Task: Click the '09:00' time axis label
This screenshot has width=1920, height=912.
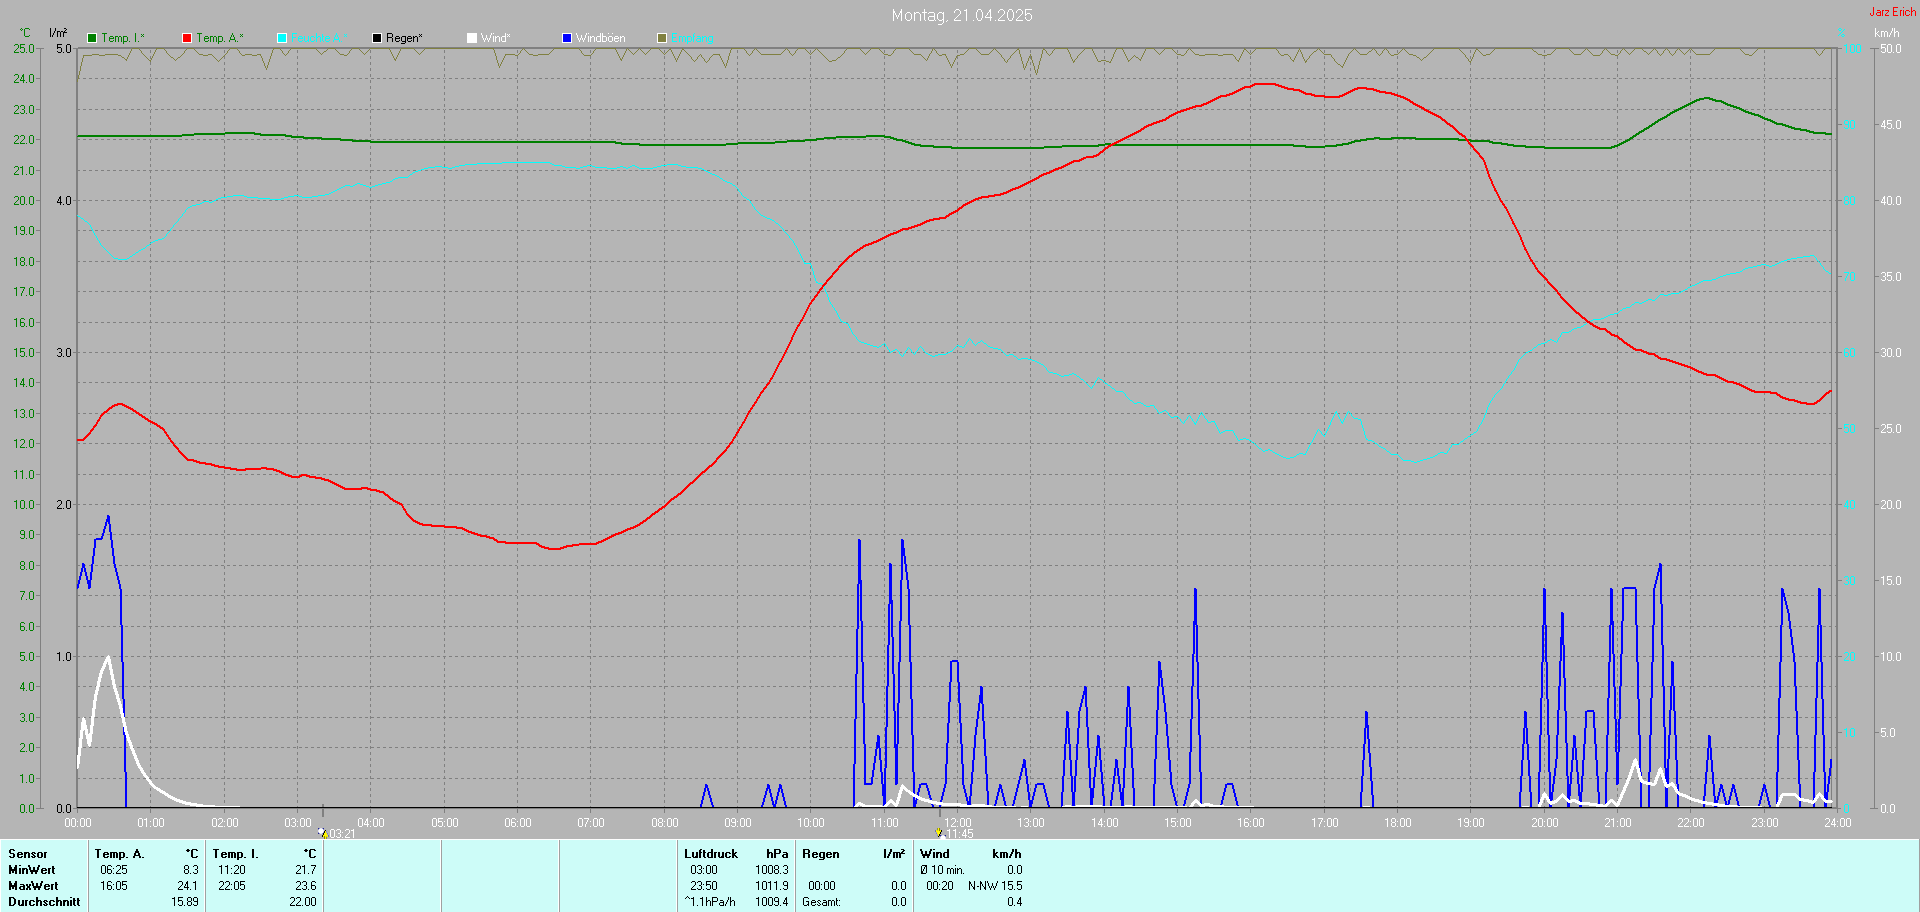Action: (738, 823)
